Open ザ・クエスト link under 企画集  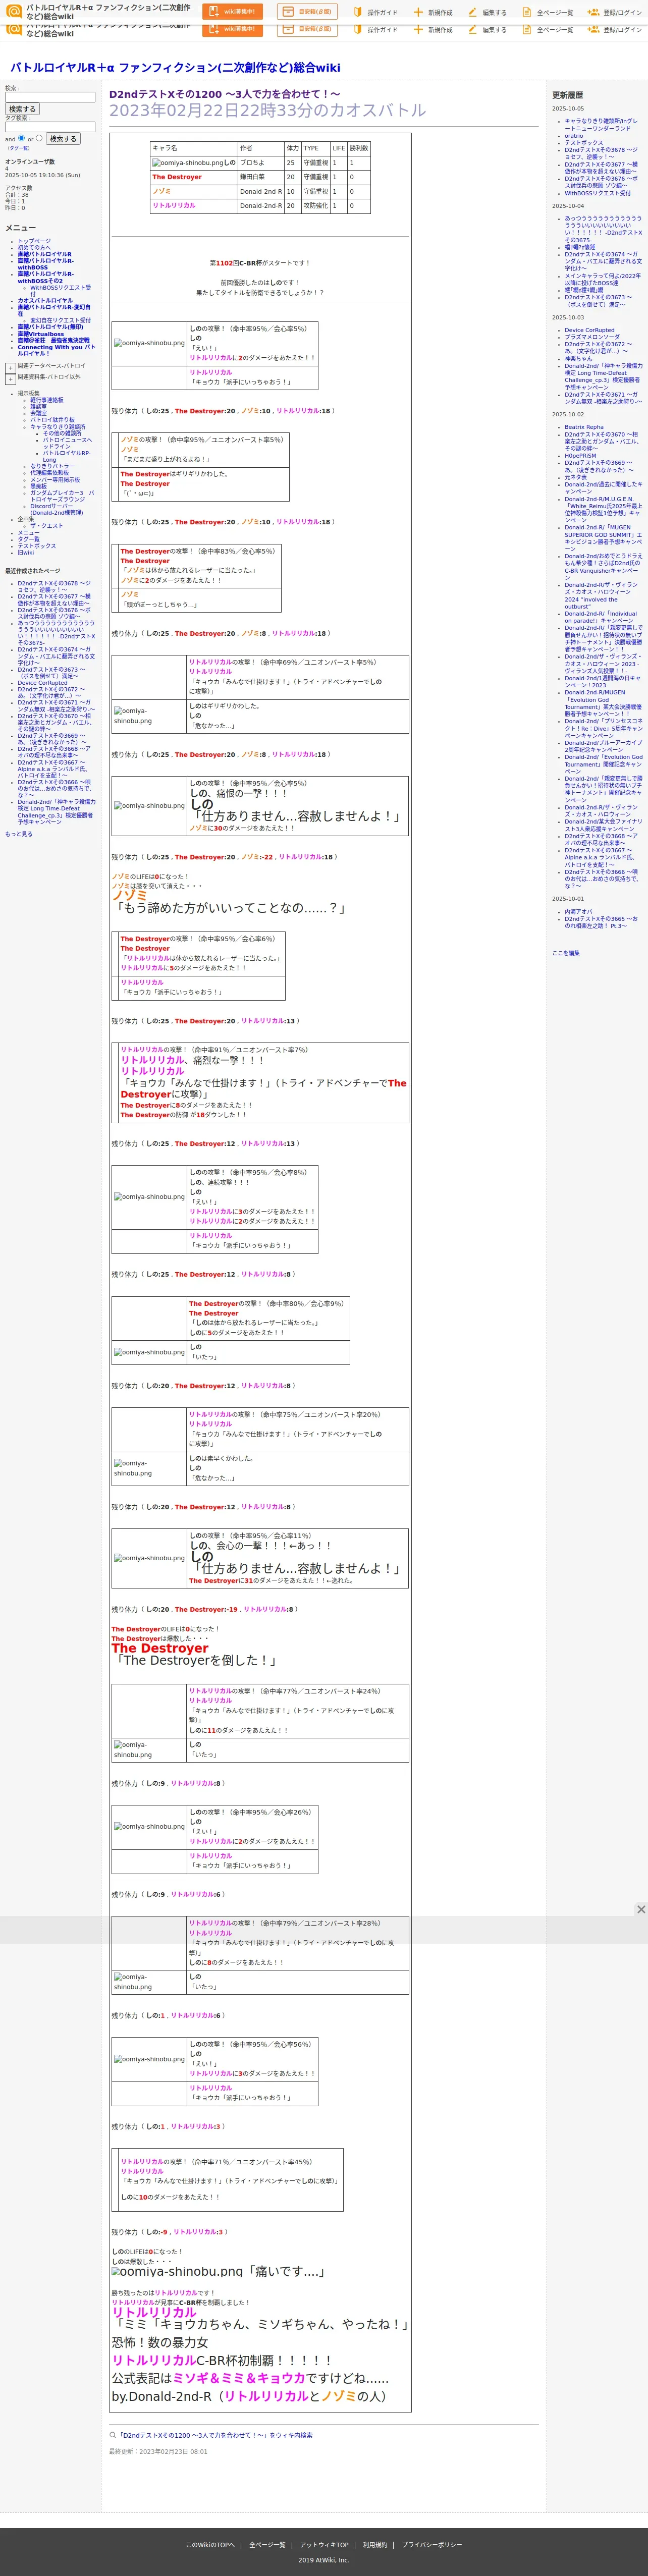pyautogui.click(x=46, y=526)
